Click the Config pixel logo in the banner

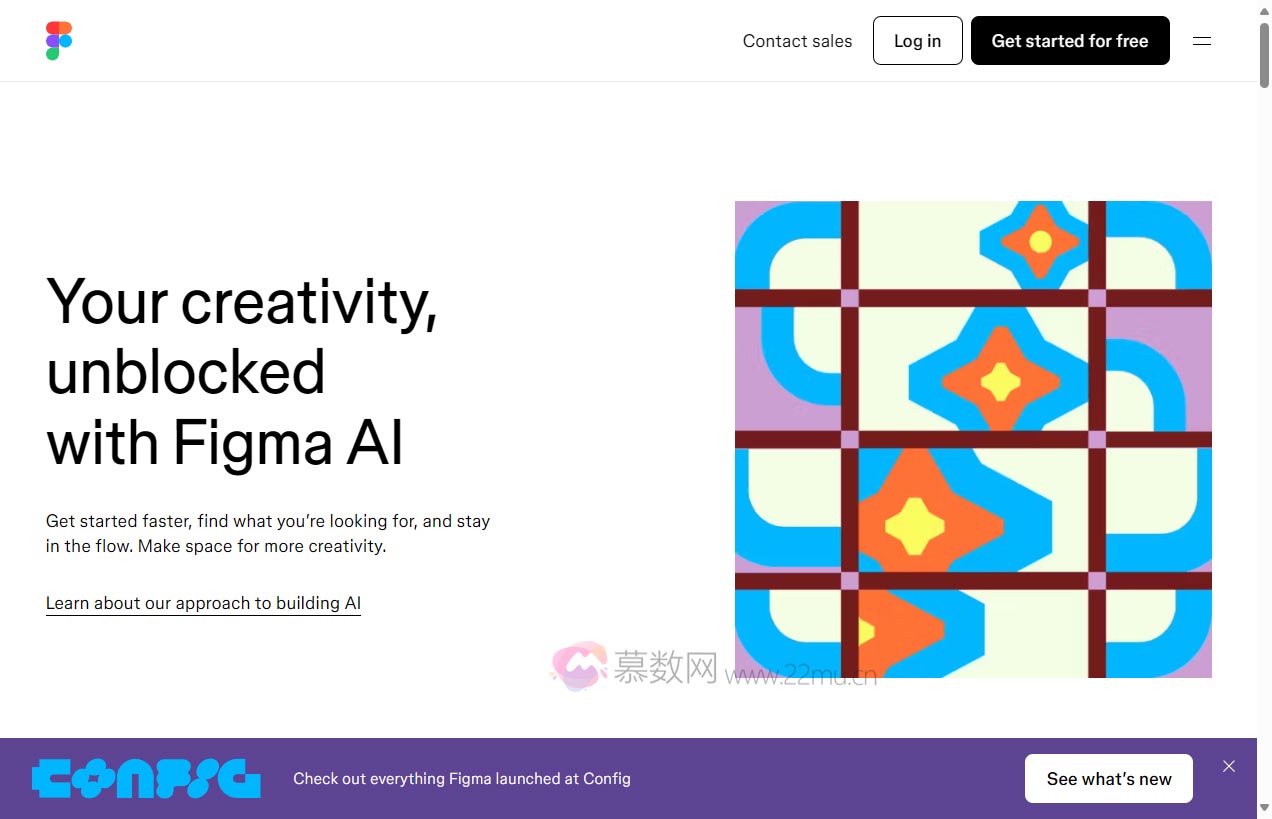click(146, 778)
